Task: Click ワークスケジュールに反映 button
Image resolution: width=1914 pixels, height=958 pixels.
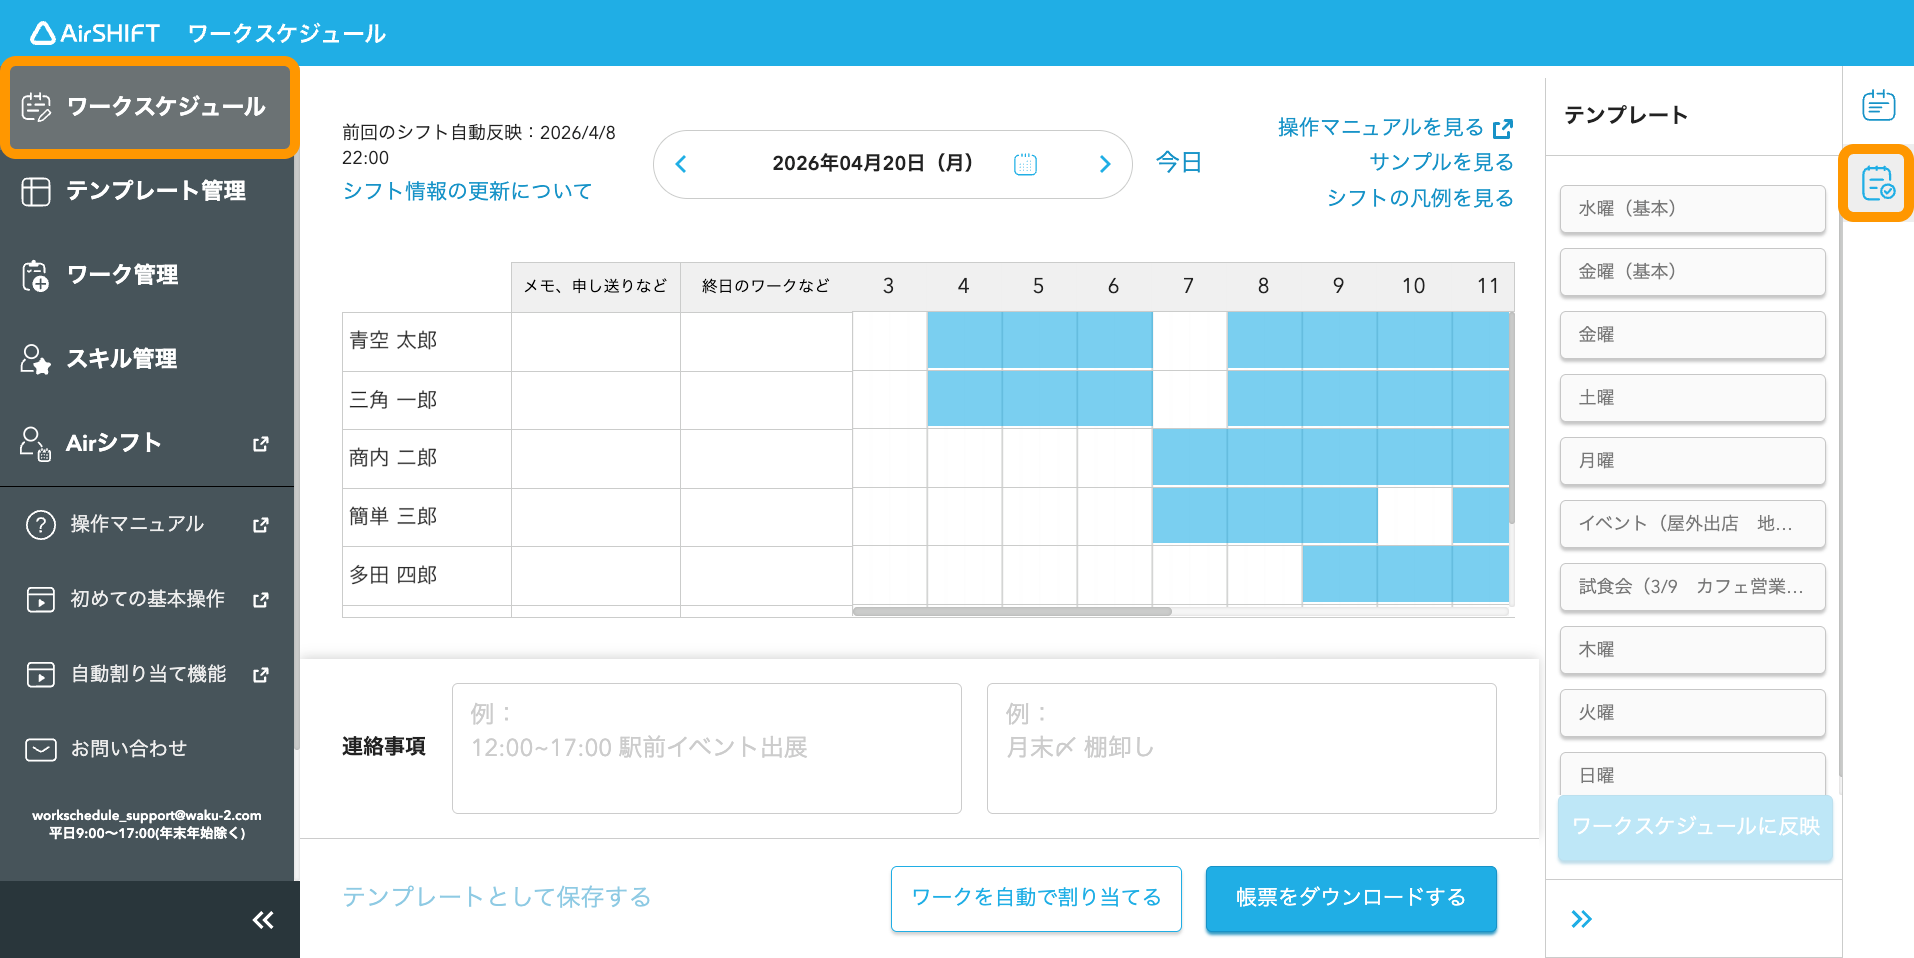Action: pyautogui.click(x=1695, y=828)
